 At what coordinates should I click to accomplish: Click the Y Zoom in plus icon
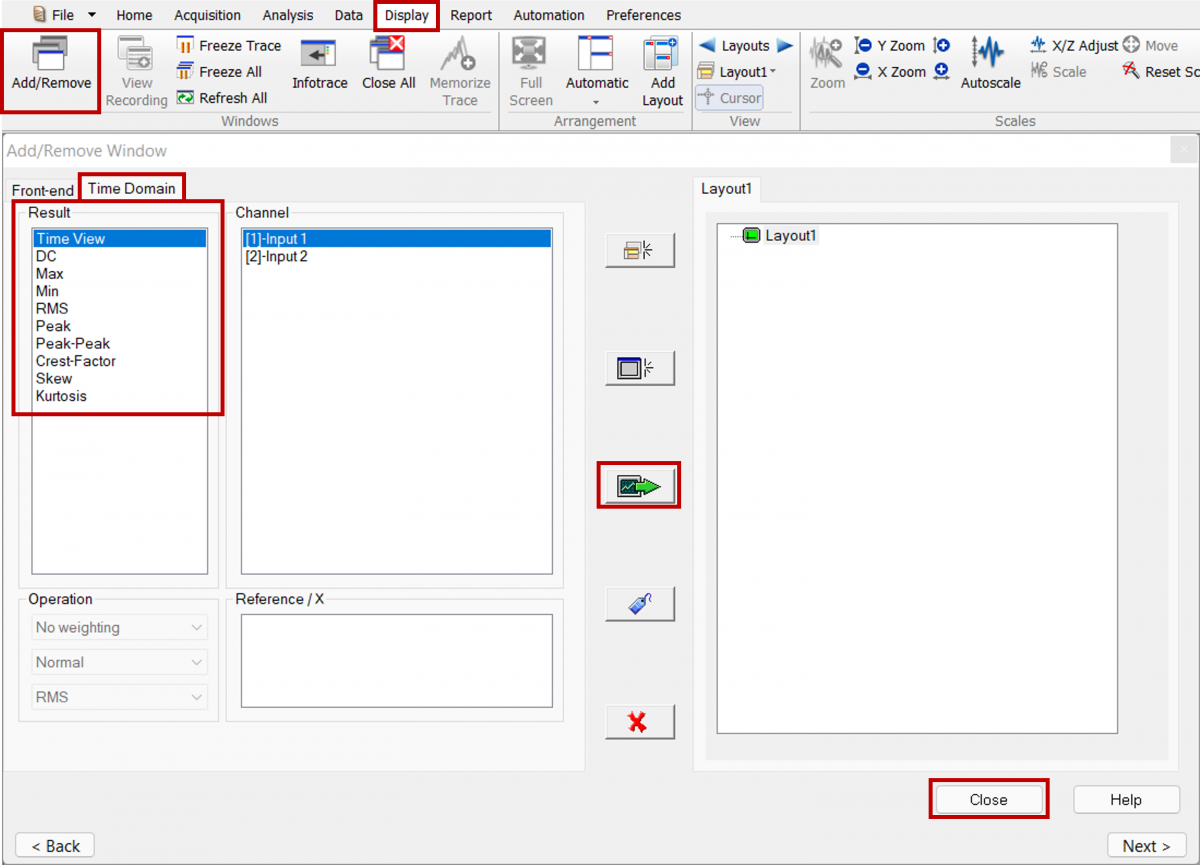pos(941,45)
